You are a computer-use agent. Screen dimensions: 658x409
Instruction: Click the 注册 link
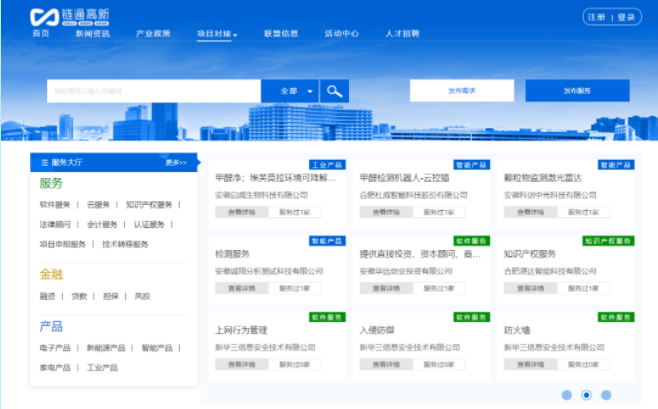pos(596,17)
